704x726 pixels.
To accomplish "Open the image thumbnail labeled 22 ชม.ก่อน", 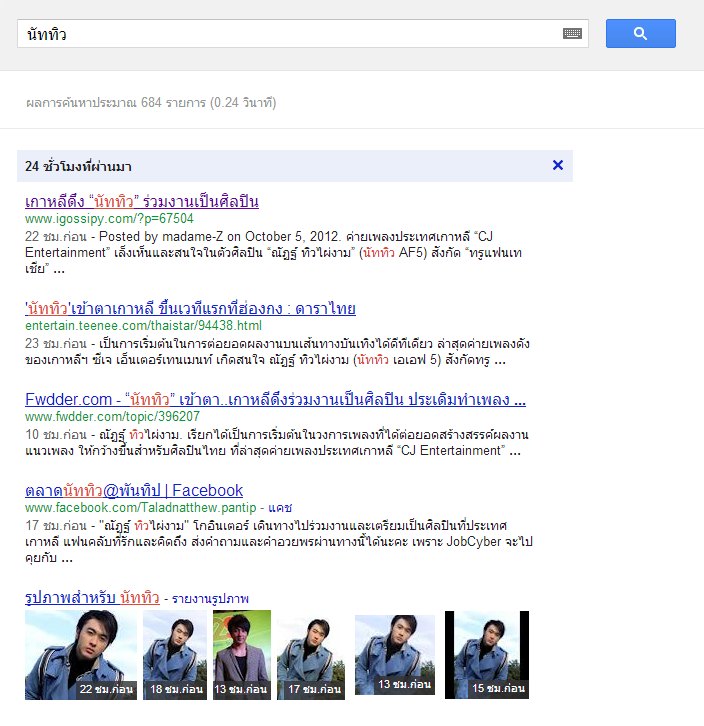I will point(81,655).
